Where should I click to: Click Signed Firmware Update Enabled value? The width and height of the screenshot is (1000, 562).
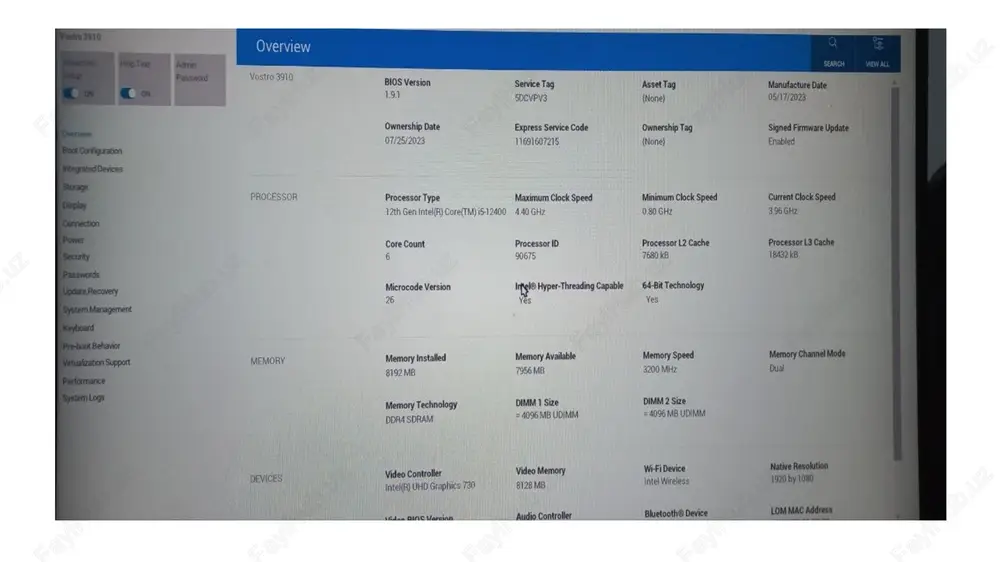(x=781, y=142)
